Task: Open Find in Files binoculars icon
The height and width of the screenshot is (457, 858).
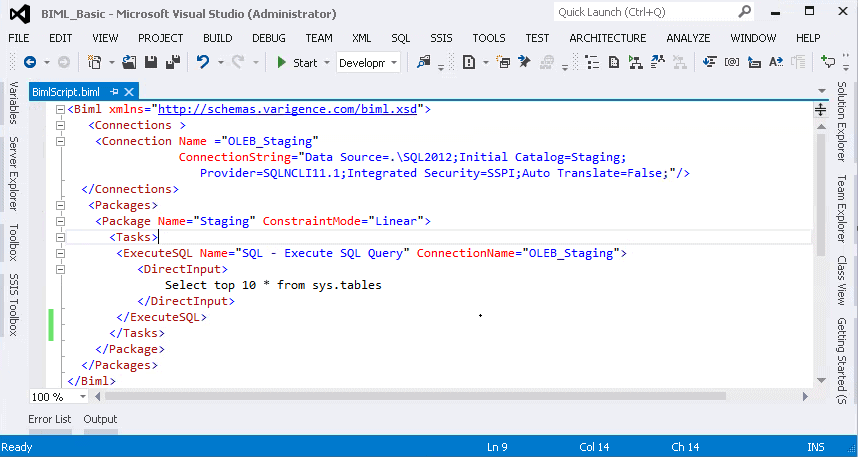Action: (x=424, y=62)
